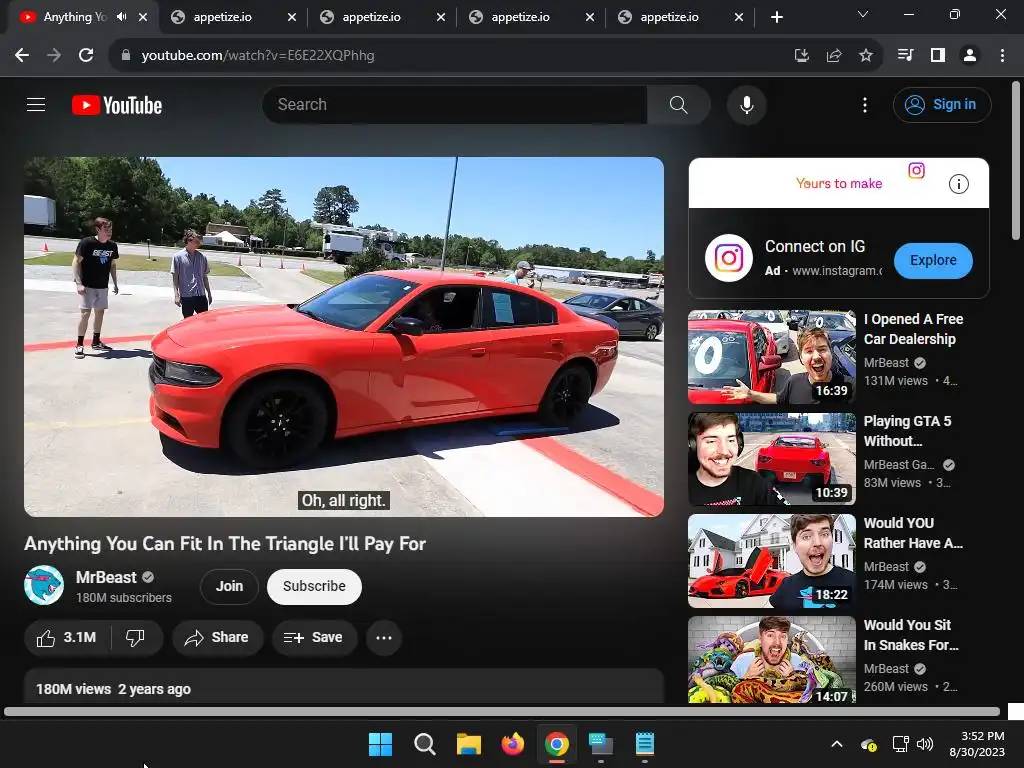Image resolution: width=1024 pixels, height=768 pixels.
Task: Toggle Chrome side panel
Action: (937, 56)
